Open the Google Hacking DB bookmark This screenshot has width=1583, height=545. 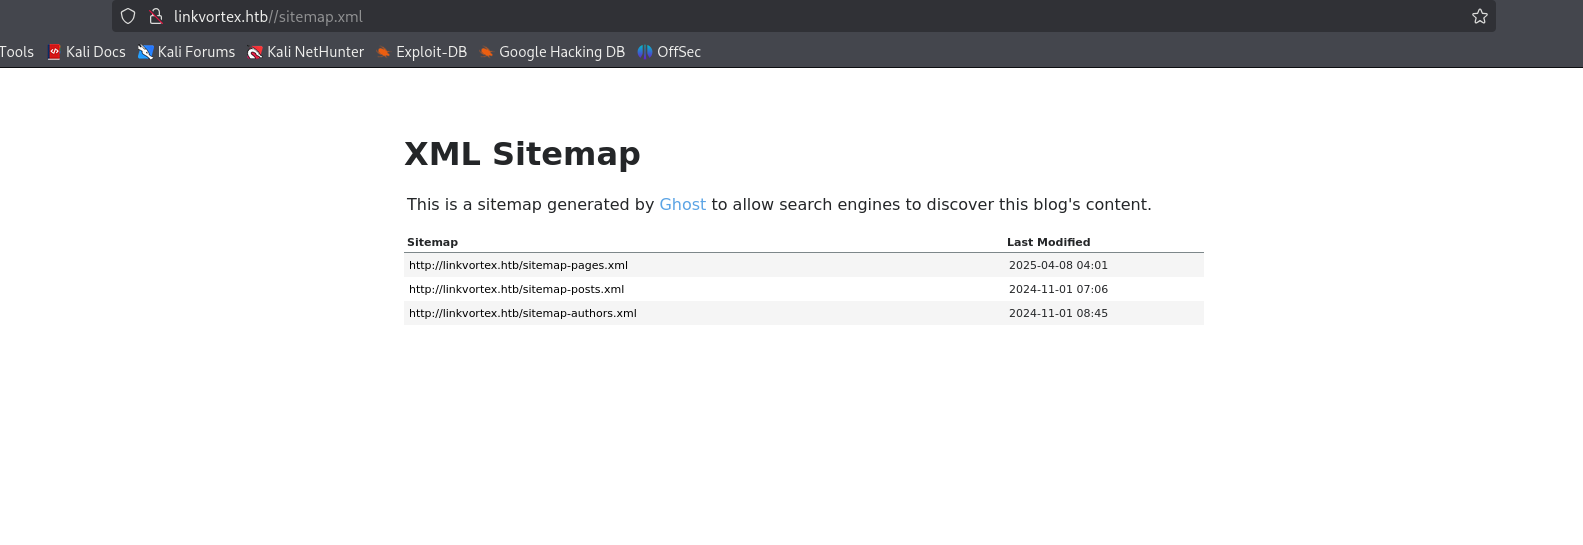(x=552, y=52)
